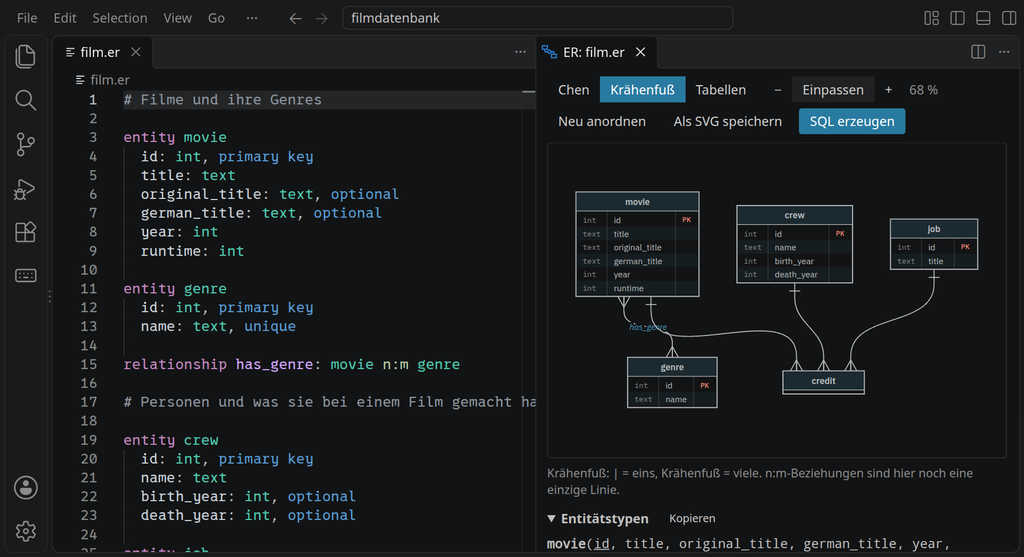Open the Extensions view
The image size is (1024, 557).
pos(25,232)
